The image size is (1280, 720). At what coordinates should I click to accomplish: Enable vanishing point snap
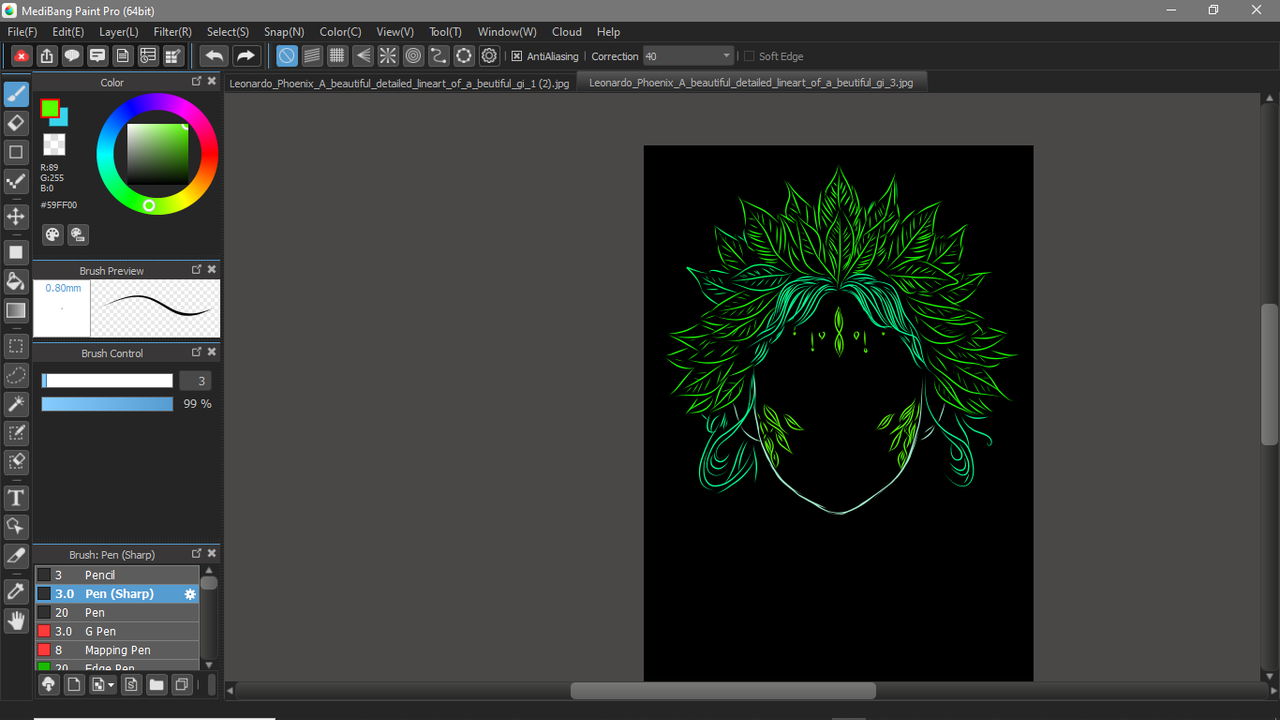tap(363, 56)
